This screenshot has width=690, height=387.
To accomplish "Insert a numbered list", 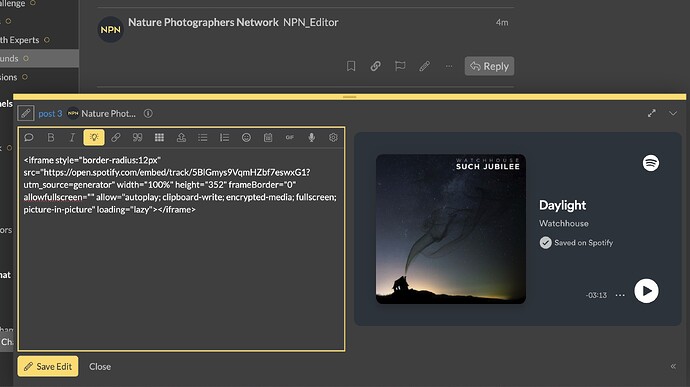I will 224,137.
